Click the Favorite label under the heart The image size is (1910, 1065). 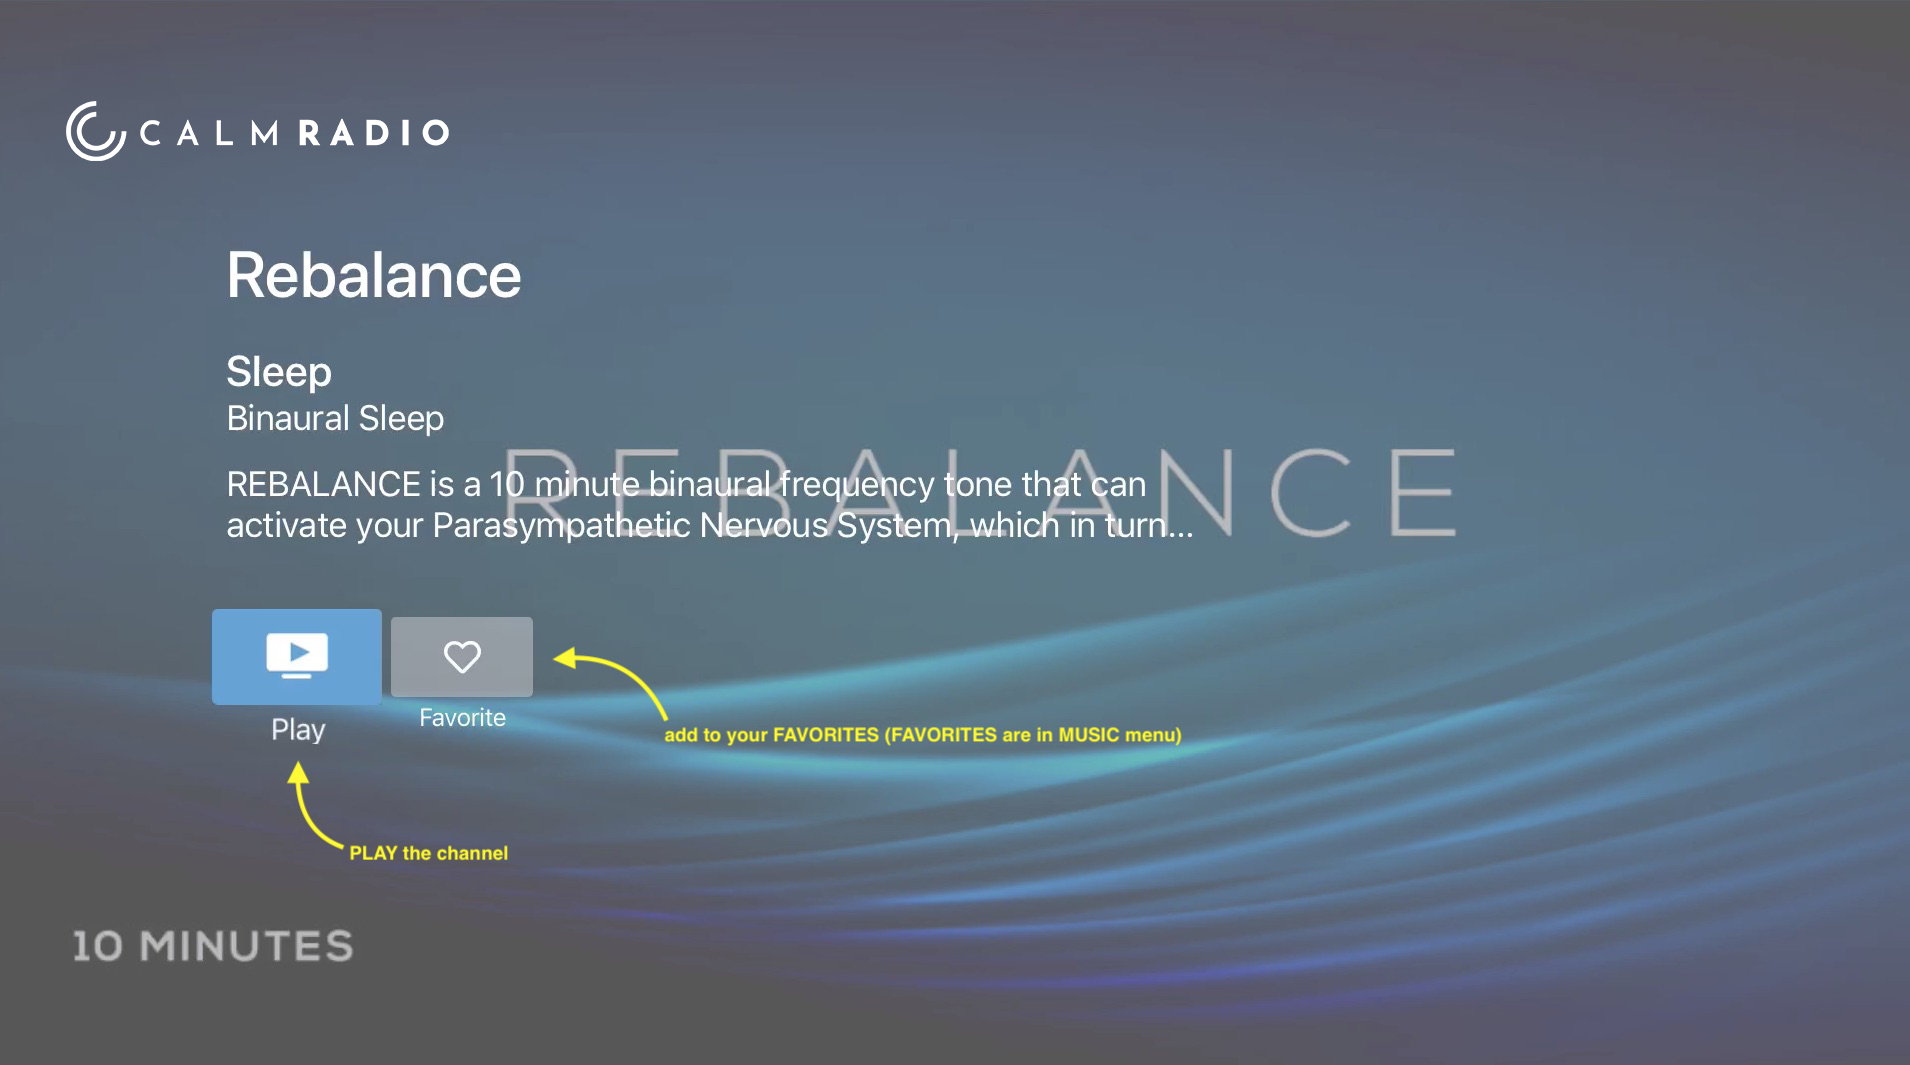tap(462, 718)
